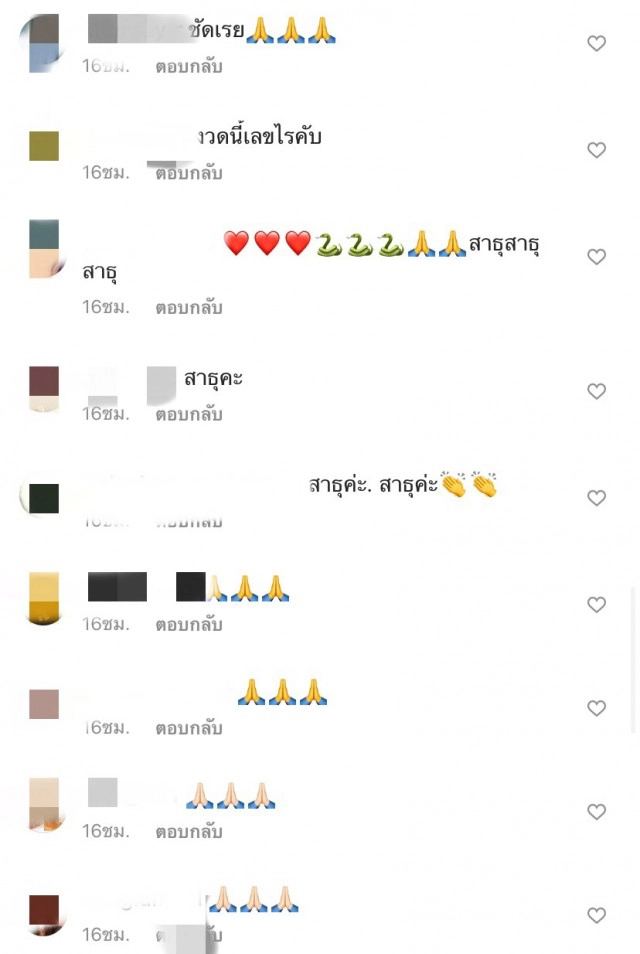
Task: Tap the heart on the bottom-most comment
Action: [x=596, y=915]
